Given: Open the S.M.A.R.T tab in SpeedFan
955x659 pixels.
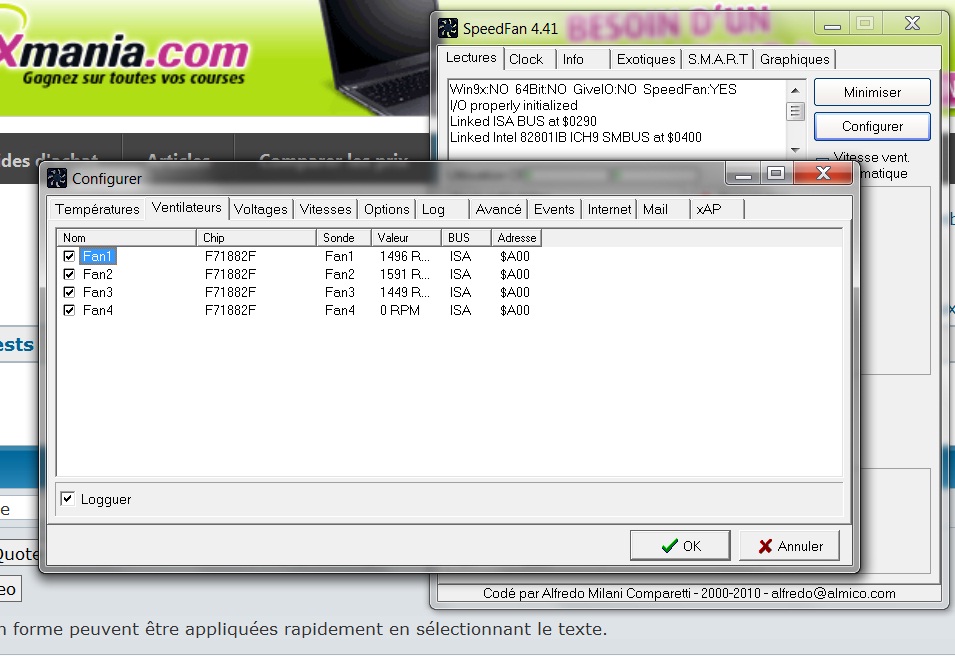Looking at the screenshot, I should (717, 59).
